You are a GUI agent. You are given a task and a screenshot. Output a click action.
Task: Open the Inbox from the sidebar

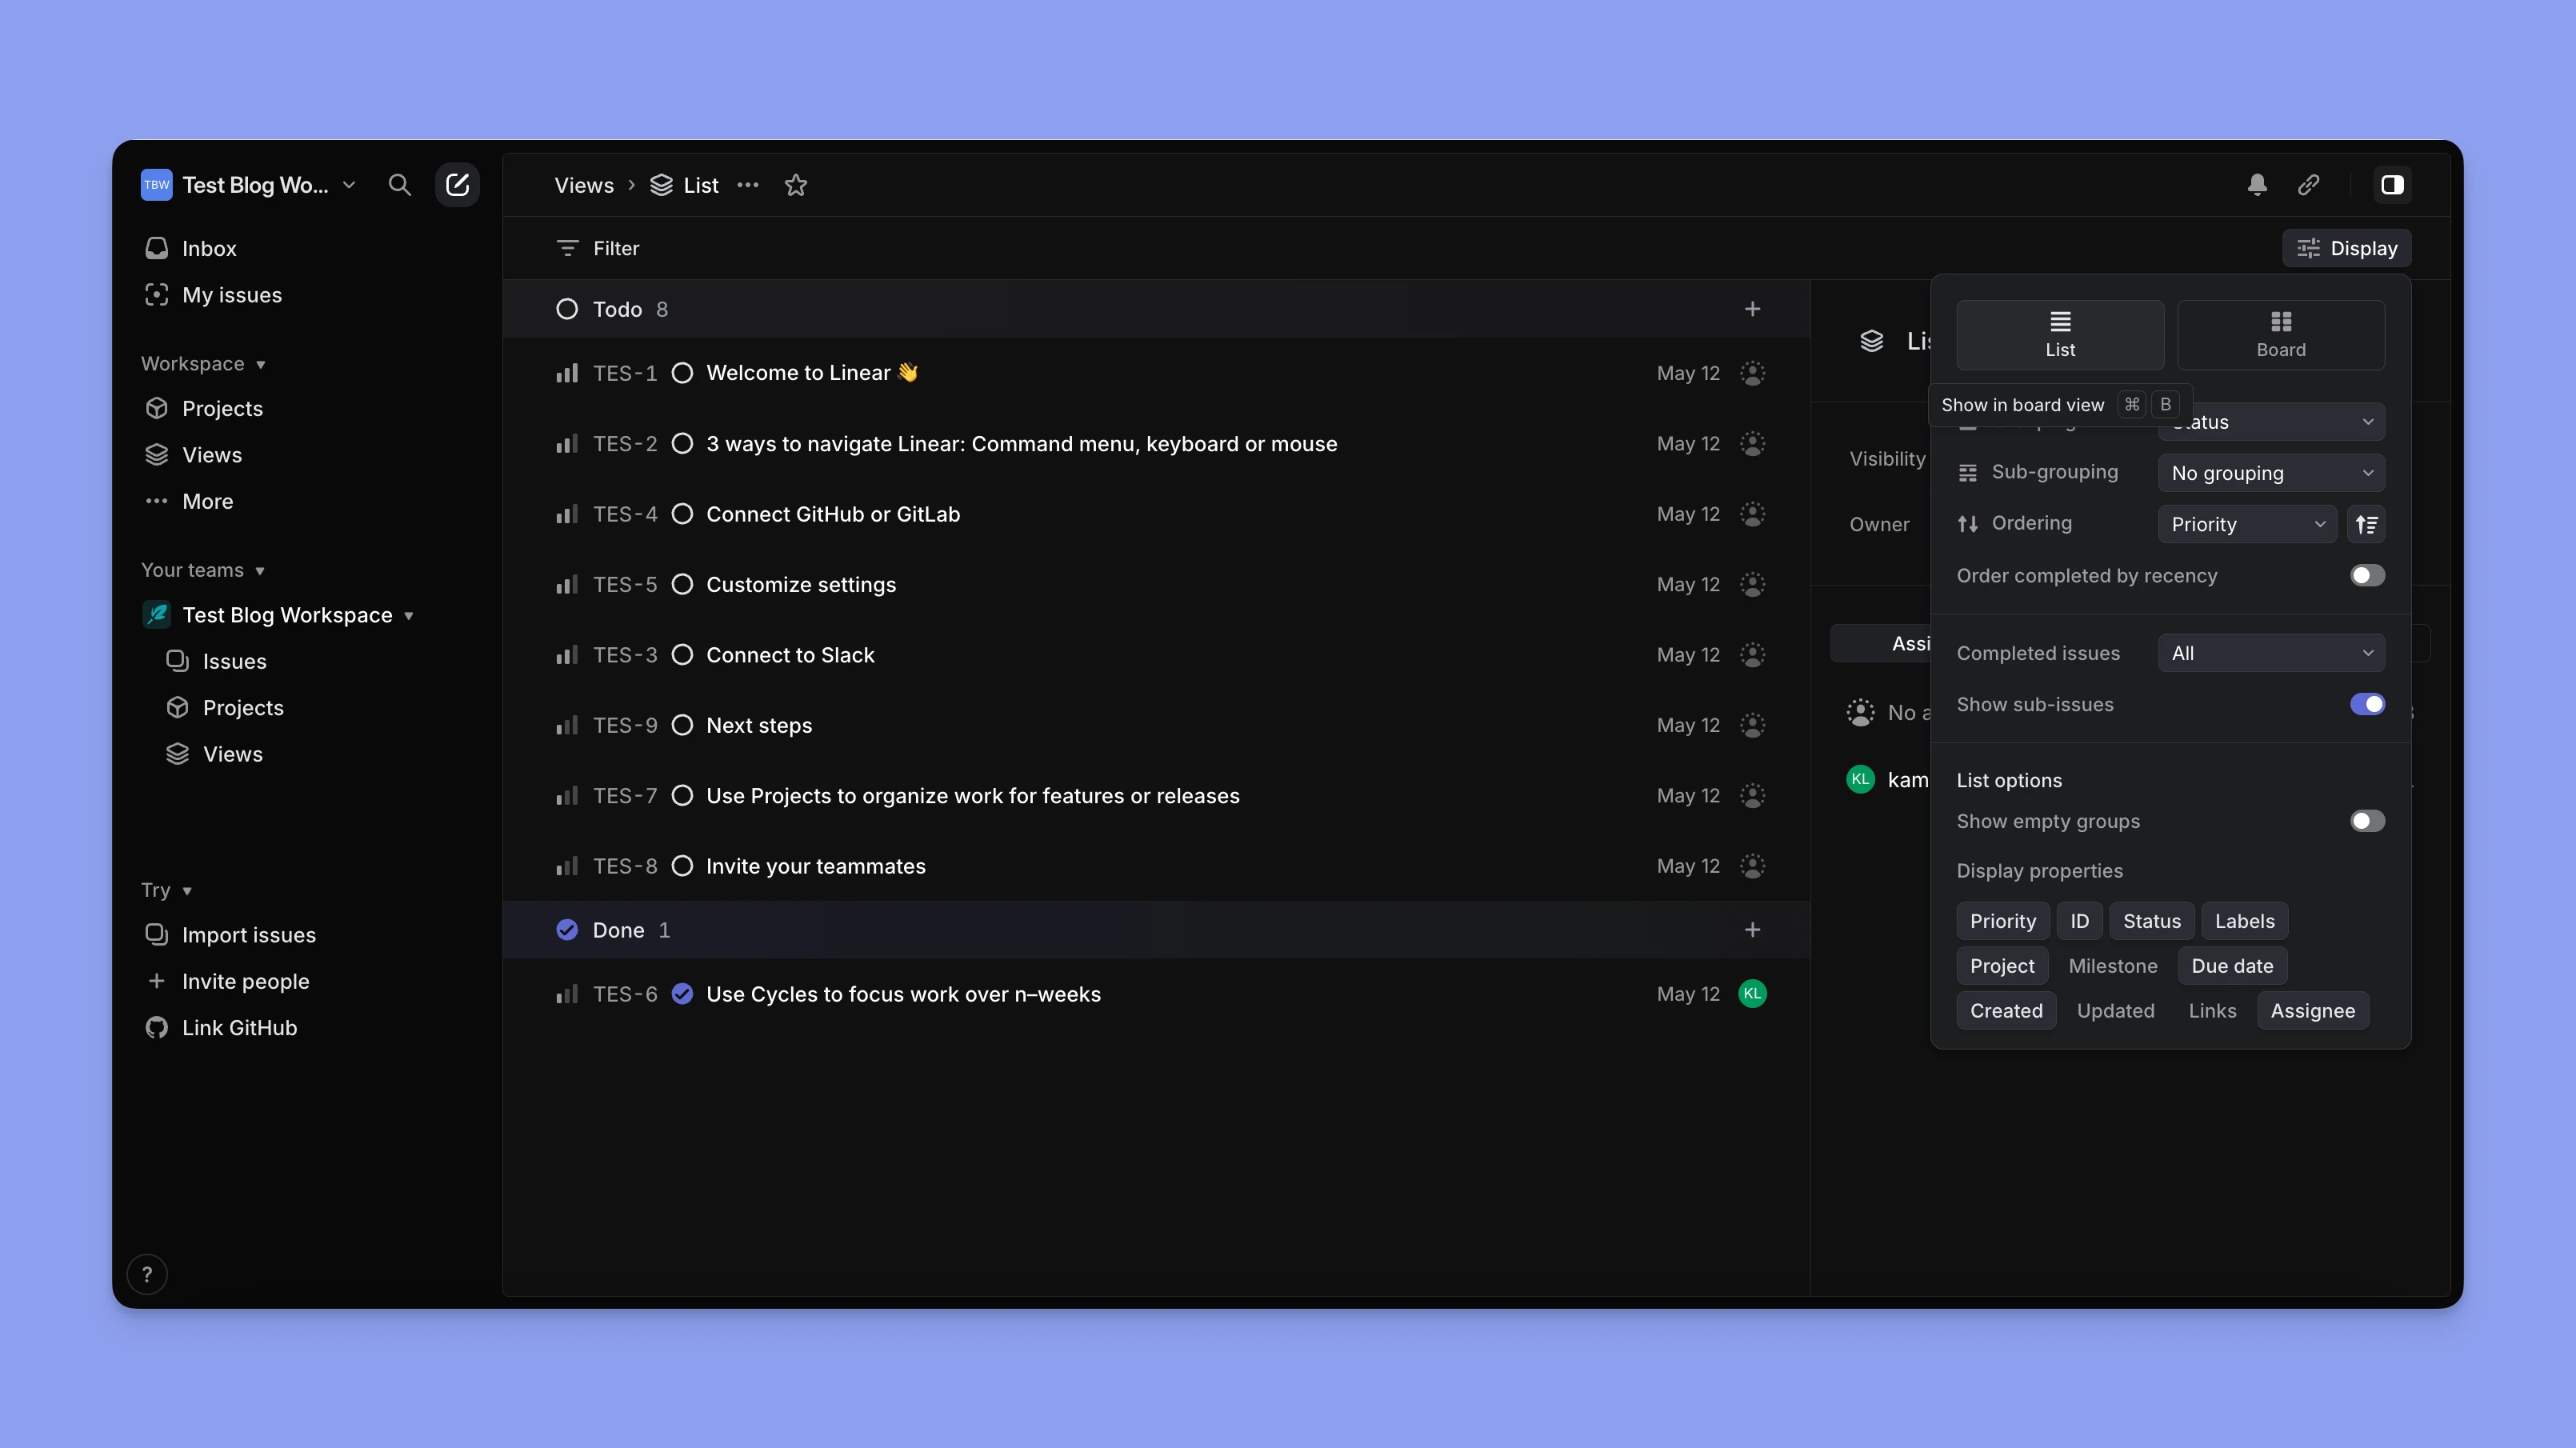pos(208,248)
